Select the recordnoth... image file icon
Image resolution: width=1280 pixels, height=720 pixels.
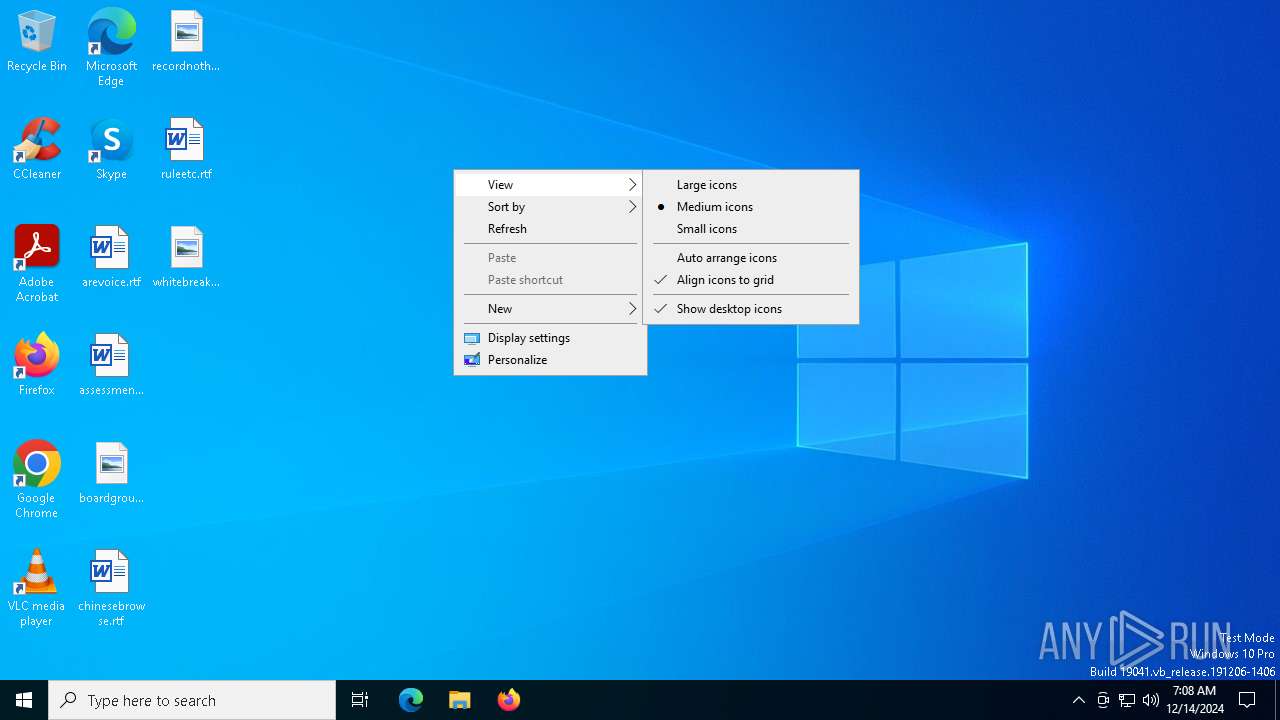pyautogui.click(x=186, y=42)
